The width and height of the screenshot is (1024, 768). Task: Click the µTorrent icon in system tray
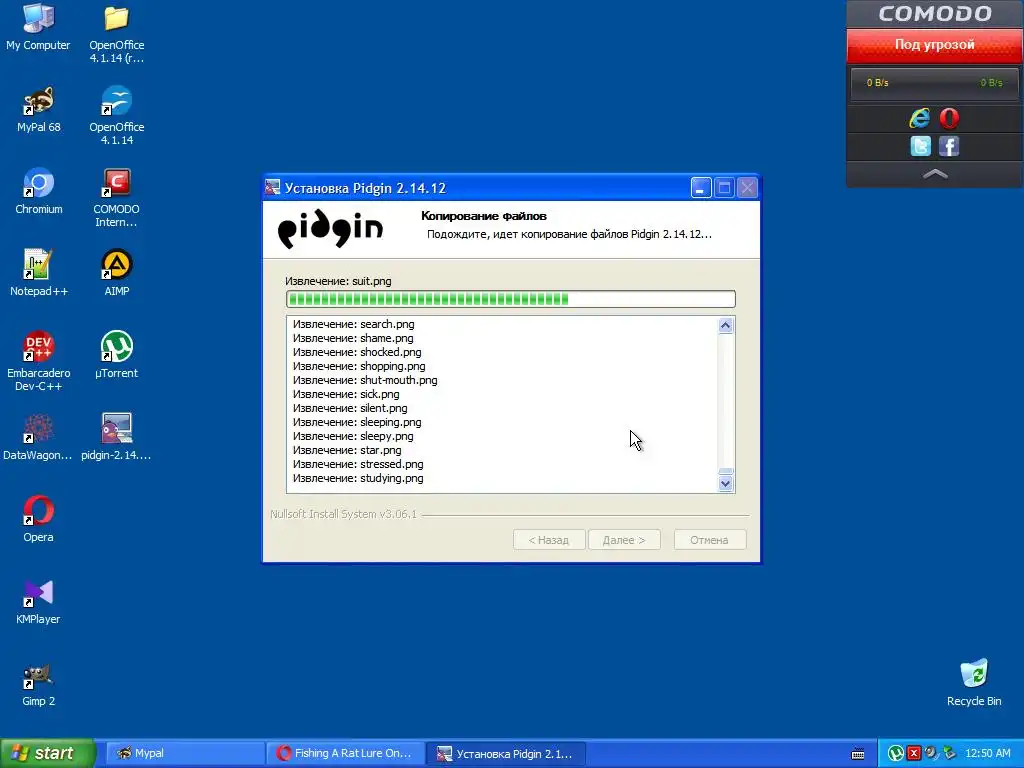[x=896, y=754]
